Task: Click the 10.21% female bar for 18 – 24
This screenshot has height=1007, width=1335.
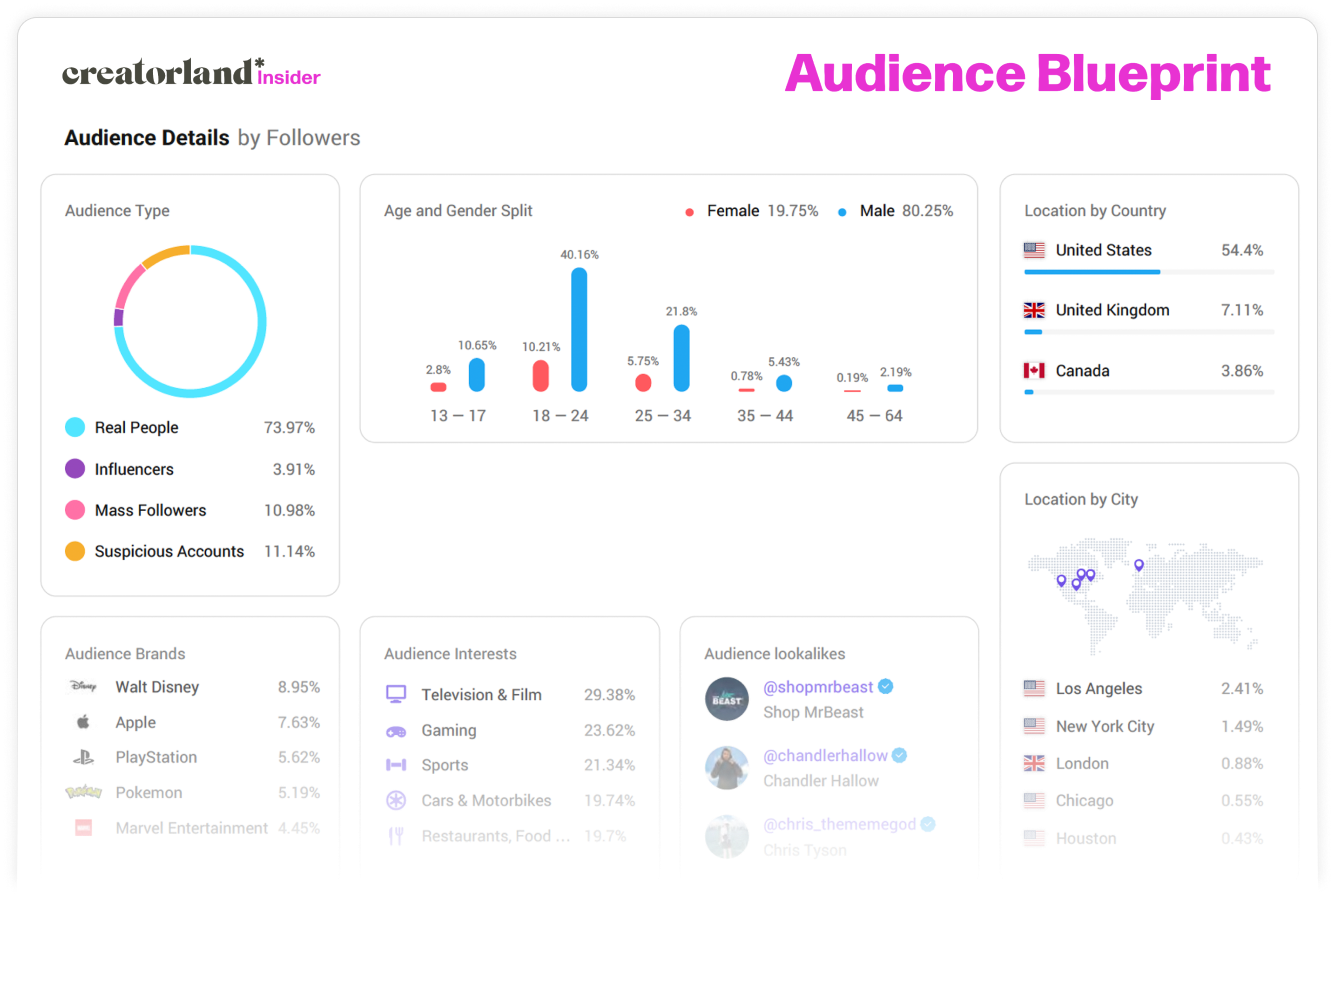Action: (x=541, y=375)
